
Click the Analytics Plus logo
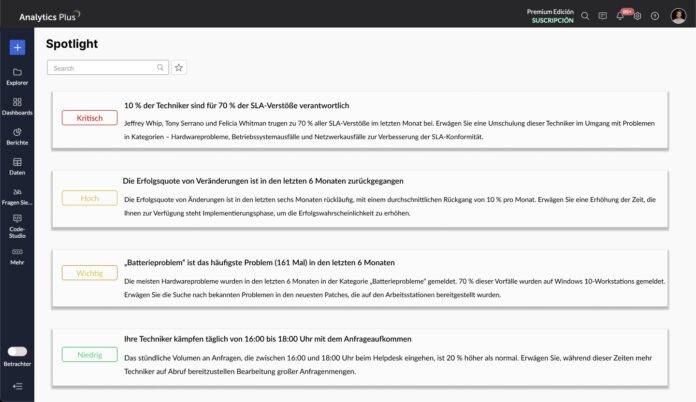49,16
